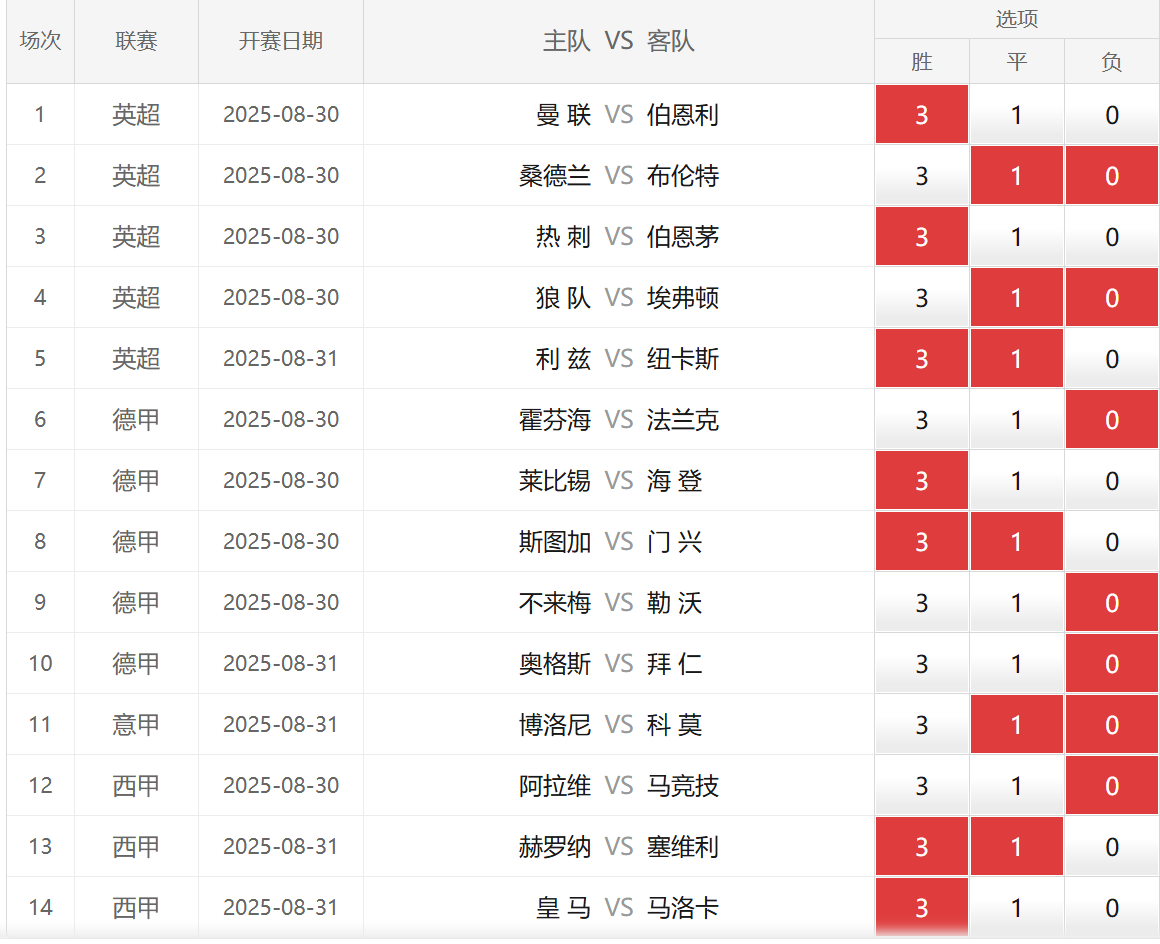Select draw option 1 for 奥格斯 vs 拜仁
Screen dimensions: 1160x944
pyautogui.click(x=1016, y=664)
